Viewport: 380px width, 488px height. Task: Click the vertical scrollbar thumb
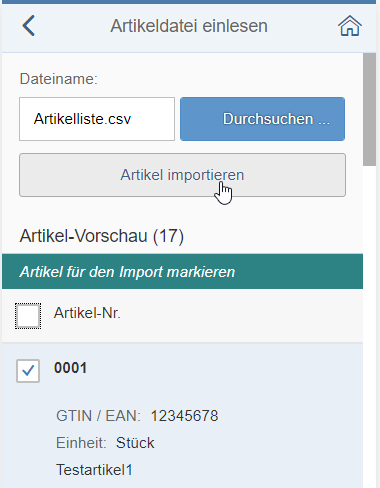[369, 109]
